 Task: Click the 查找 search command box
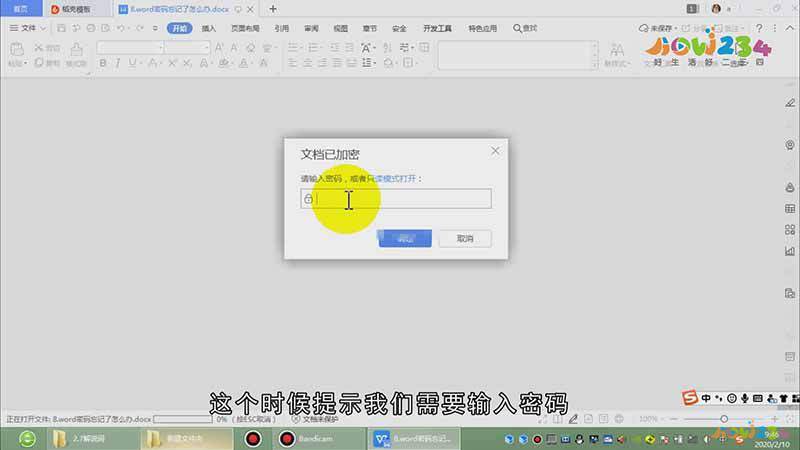(525, 28)
